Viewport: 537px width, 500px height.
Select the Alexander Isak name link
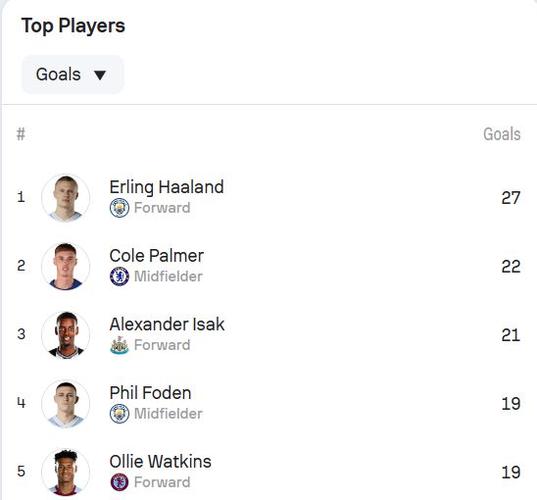(x=167, y=324)
